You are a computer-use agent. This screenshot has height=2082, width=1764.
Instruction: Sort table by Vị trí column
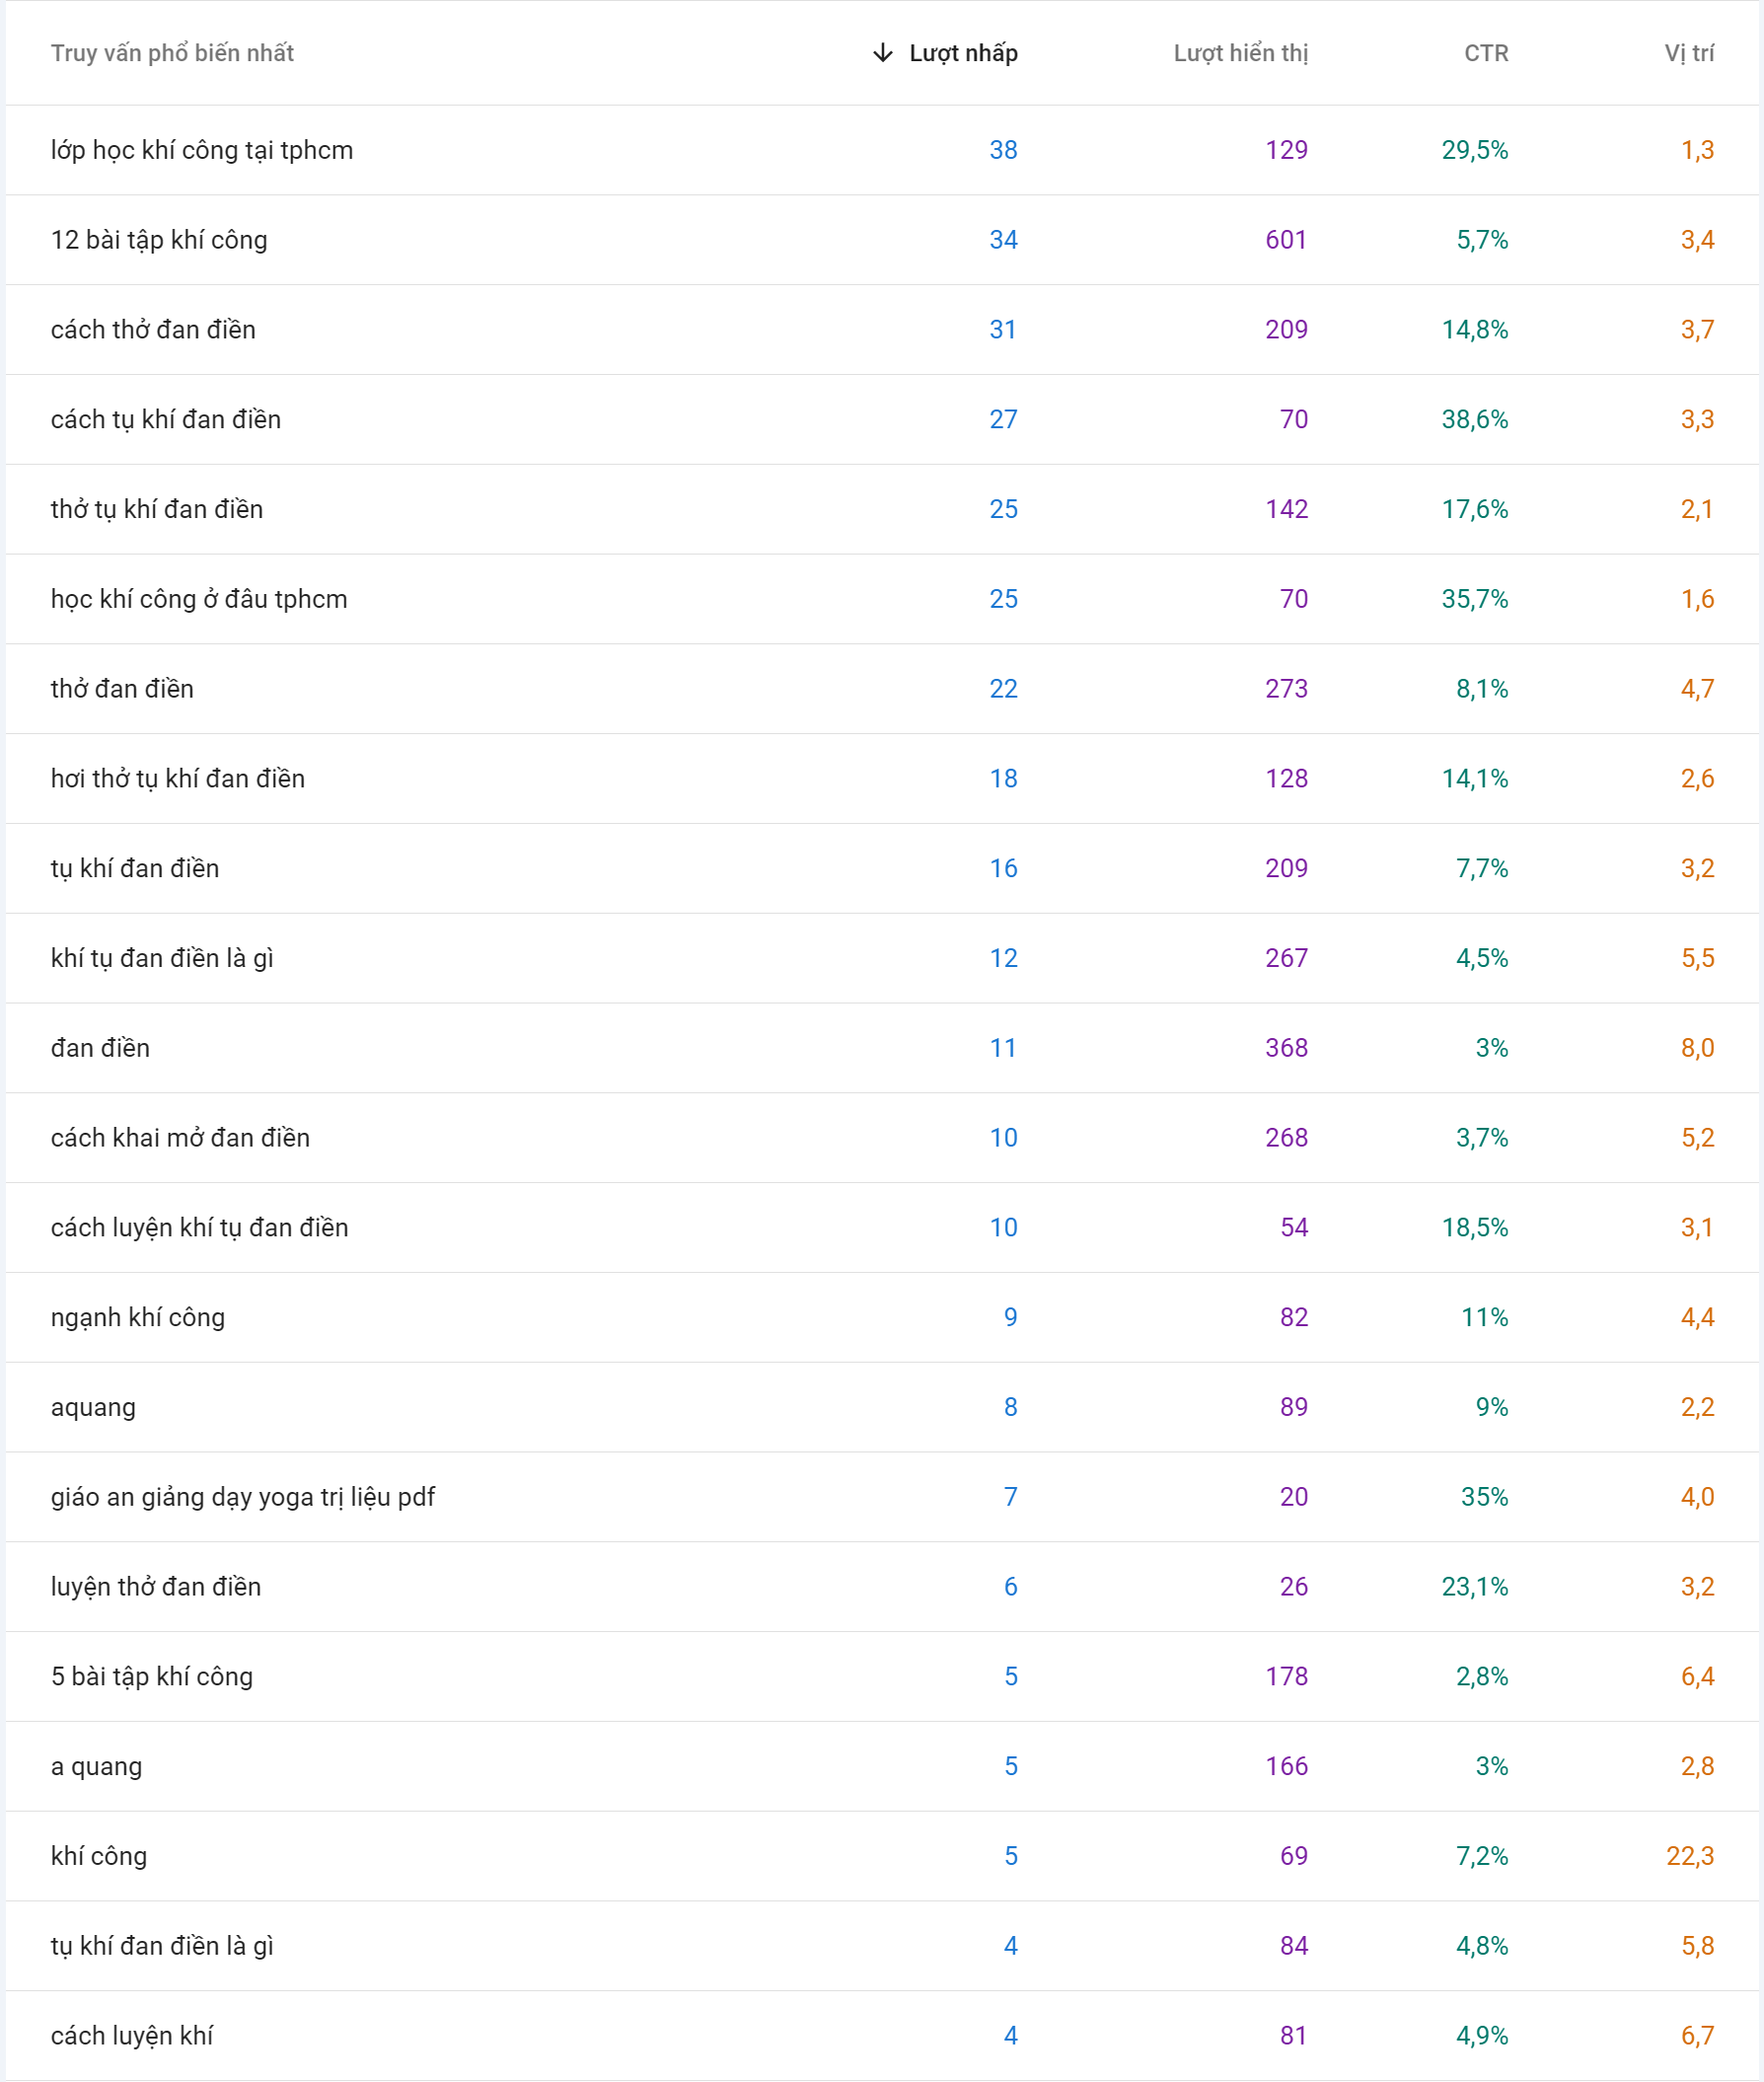point(1688,53)
